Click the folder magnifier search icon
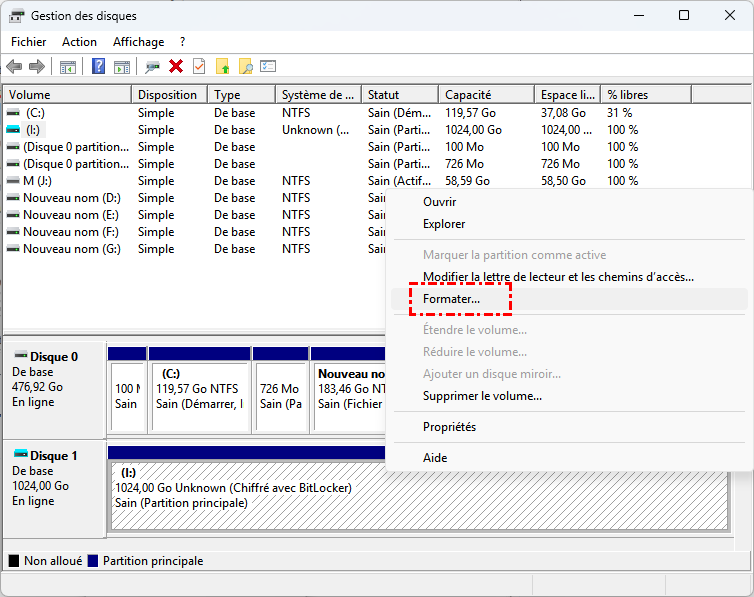This screenshot has width=754, height=597. (x=245, y=67)
